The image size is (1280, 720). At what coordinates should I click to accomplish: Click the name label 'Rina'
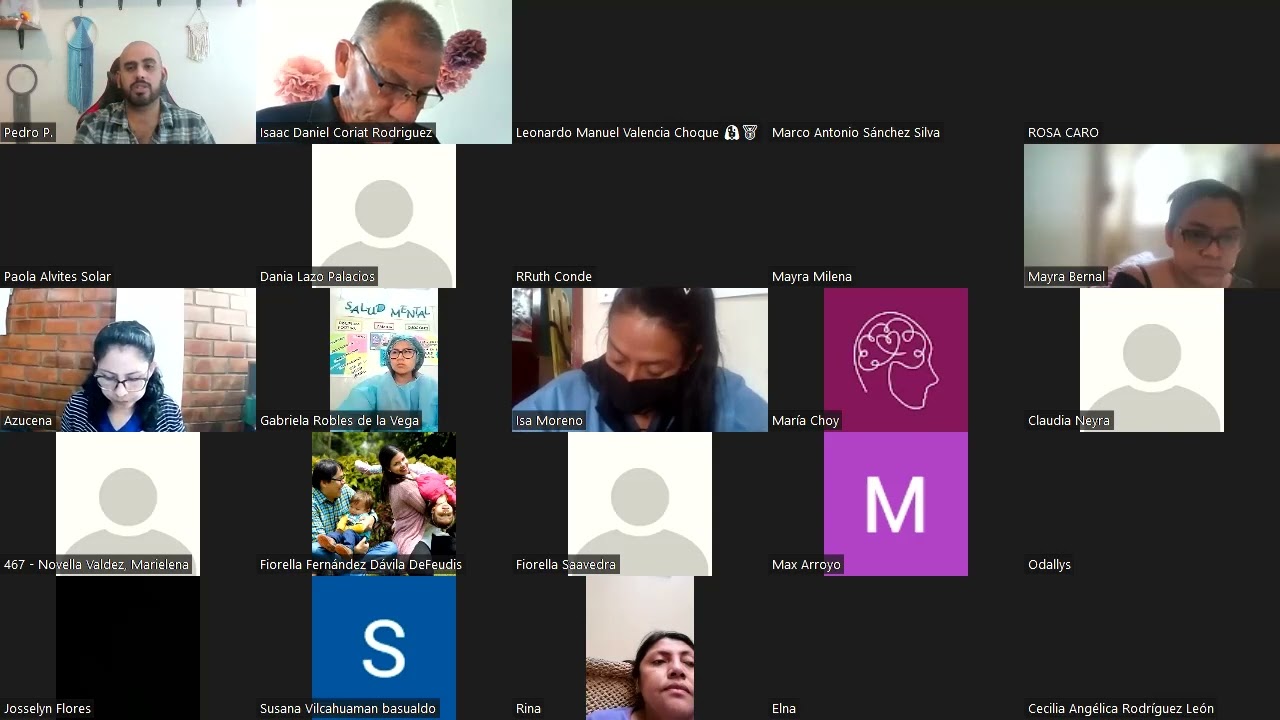point(528,708)
